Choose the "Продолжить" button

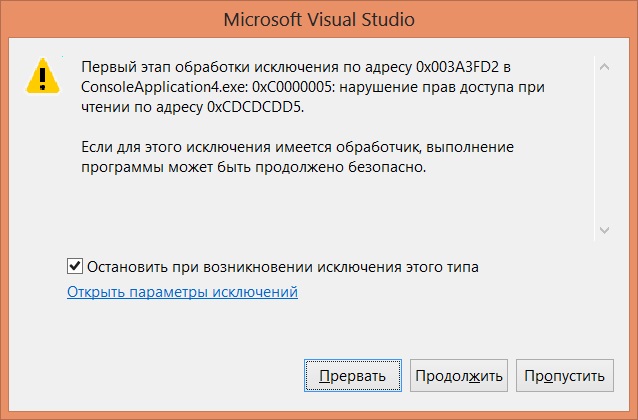[x=459, y=376]
